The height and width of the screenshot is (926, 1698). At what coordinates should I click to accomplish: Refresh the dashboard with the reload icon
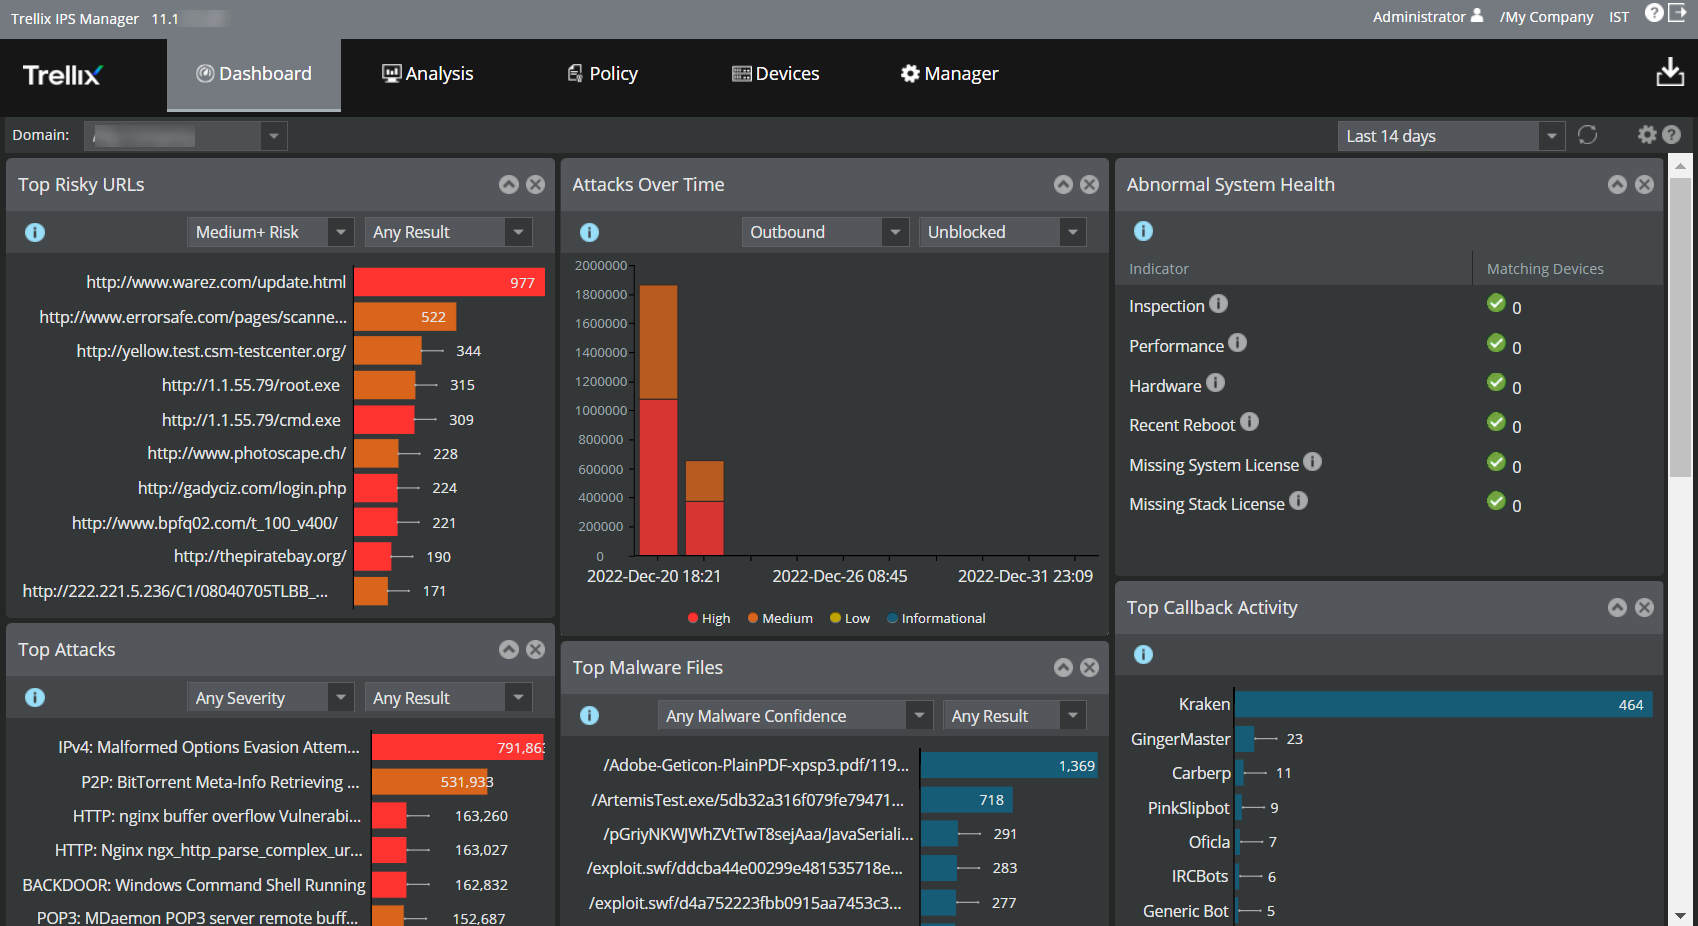tap(1587, 135)
